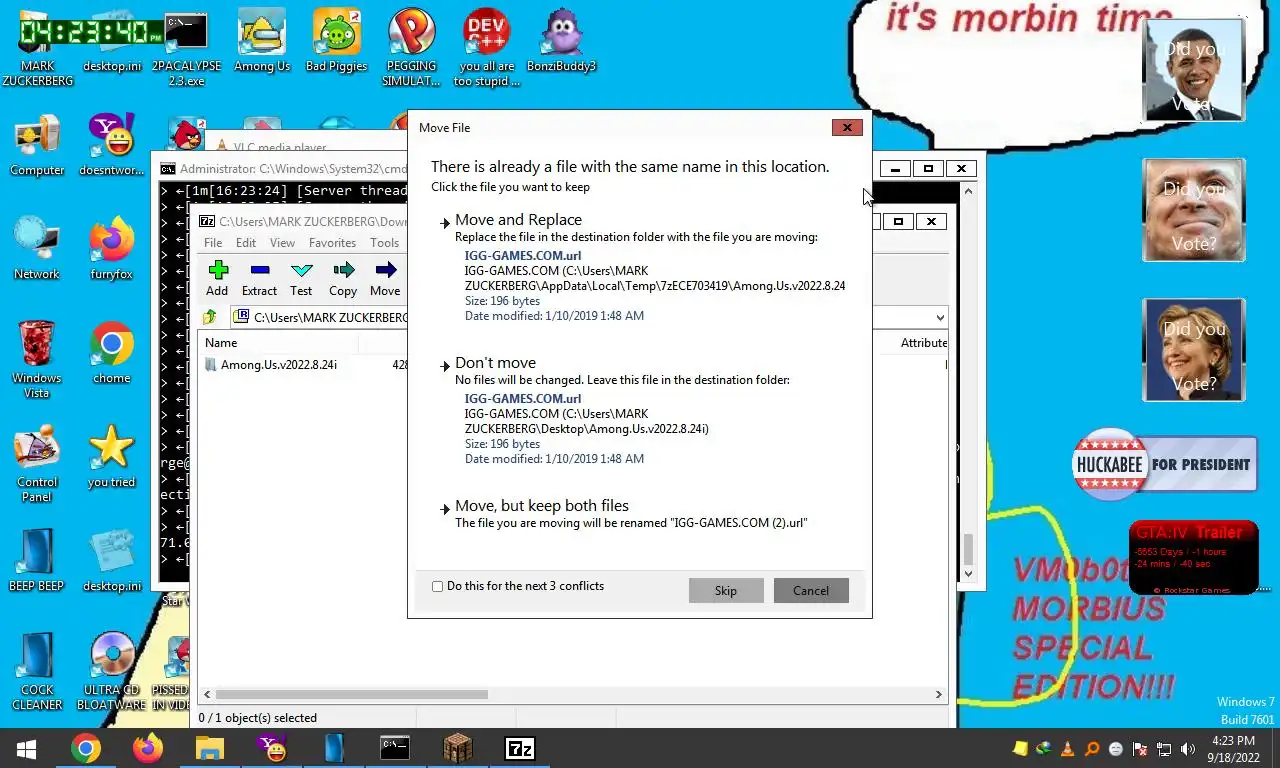
Task: Go up one folder in 7-Zip
Action: coord(210,317)
